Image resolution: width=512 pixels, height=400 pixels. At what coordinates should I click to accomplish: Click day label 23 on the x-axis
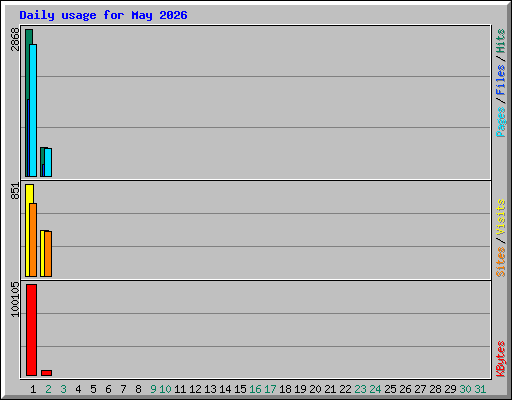(360, 389)
